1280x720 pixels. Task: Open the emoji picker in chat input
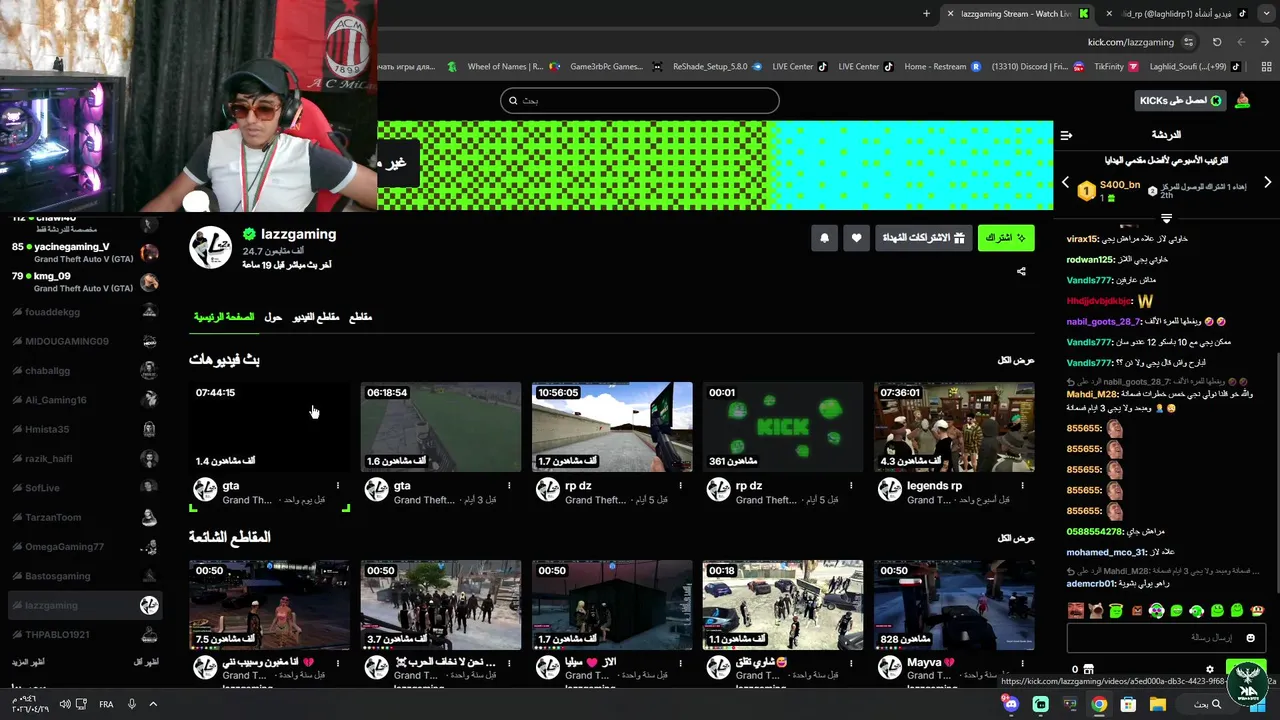[1250, 638]
